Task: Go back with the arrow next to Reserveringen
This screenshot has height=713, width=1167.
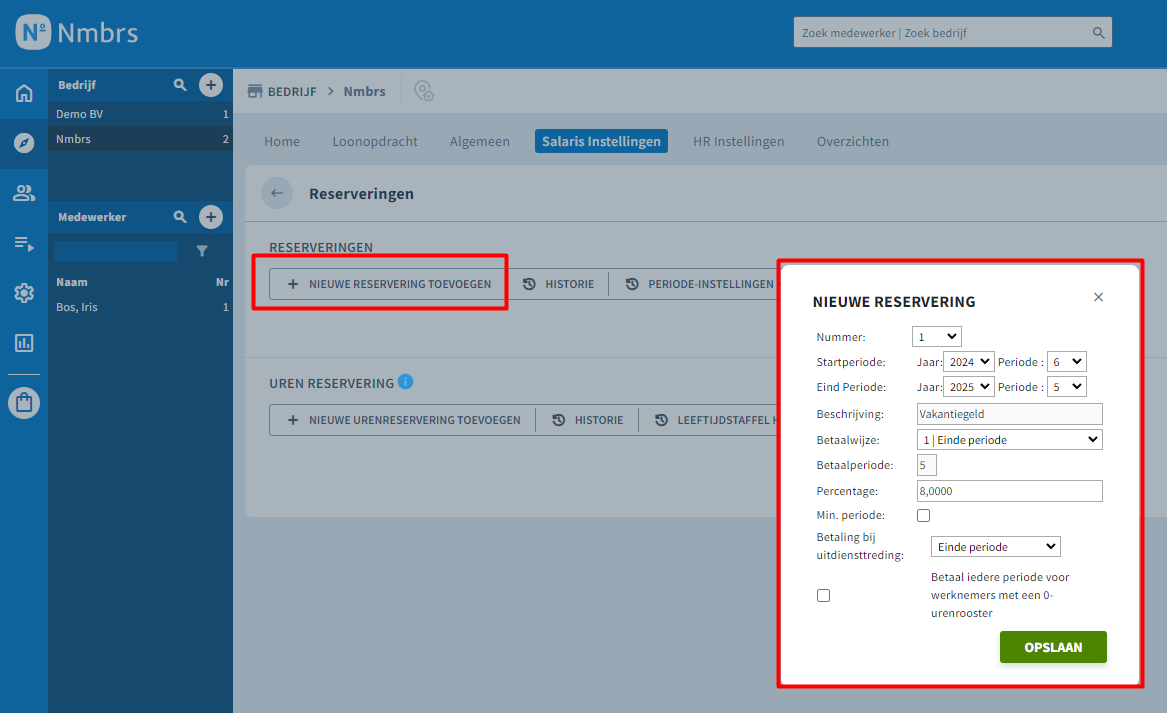Action: (x=277, y=193)
